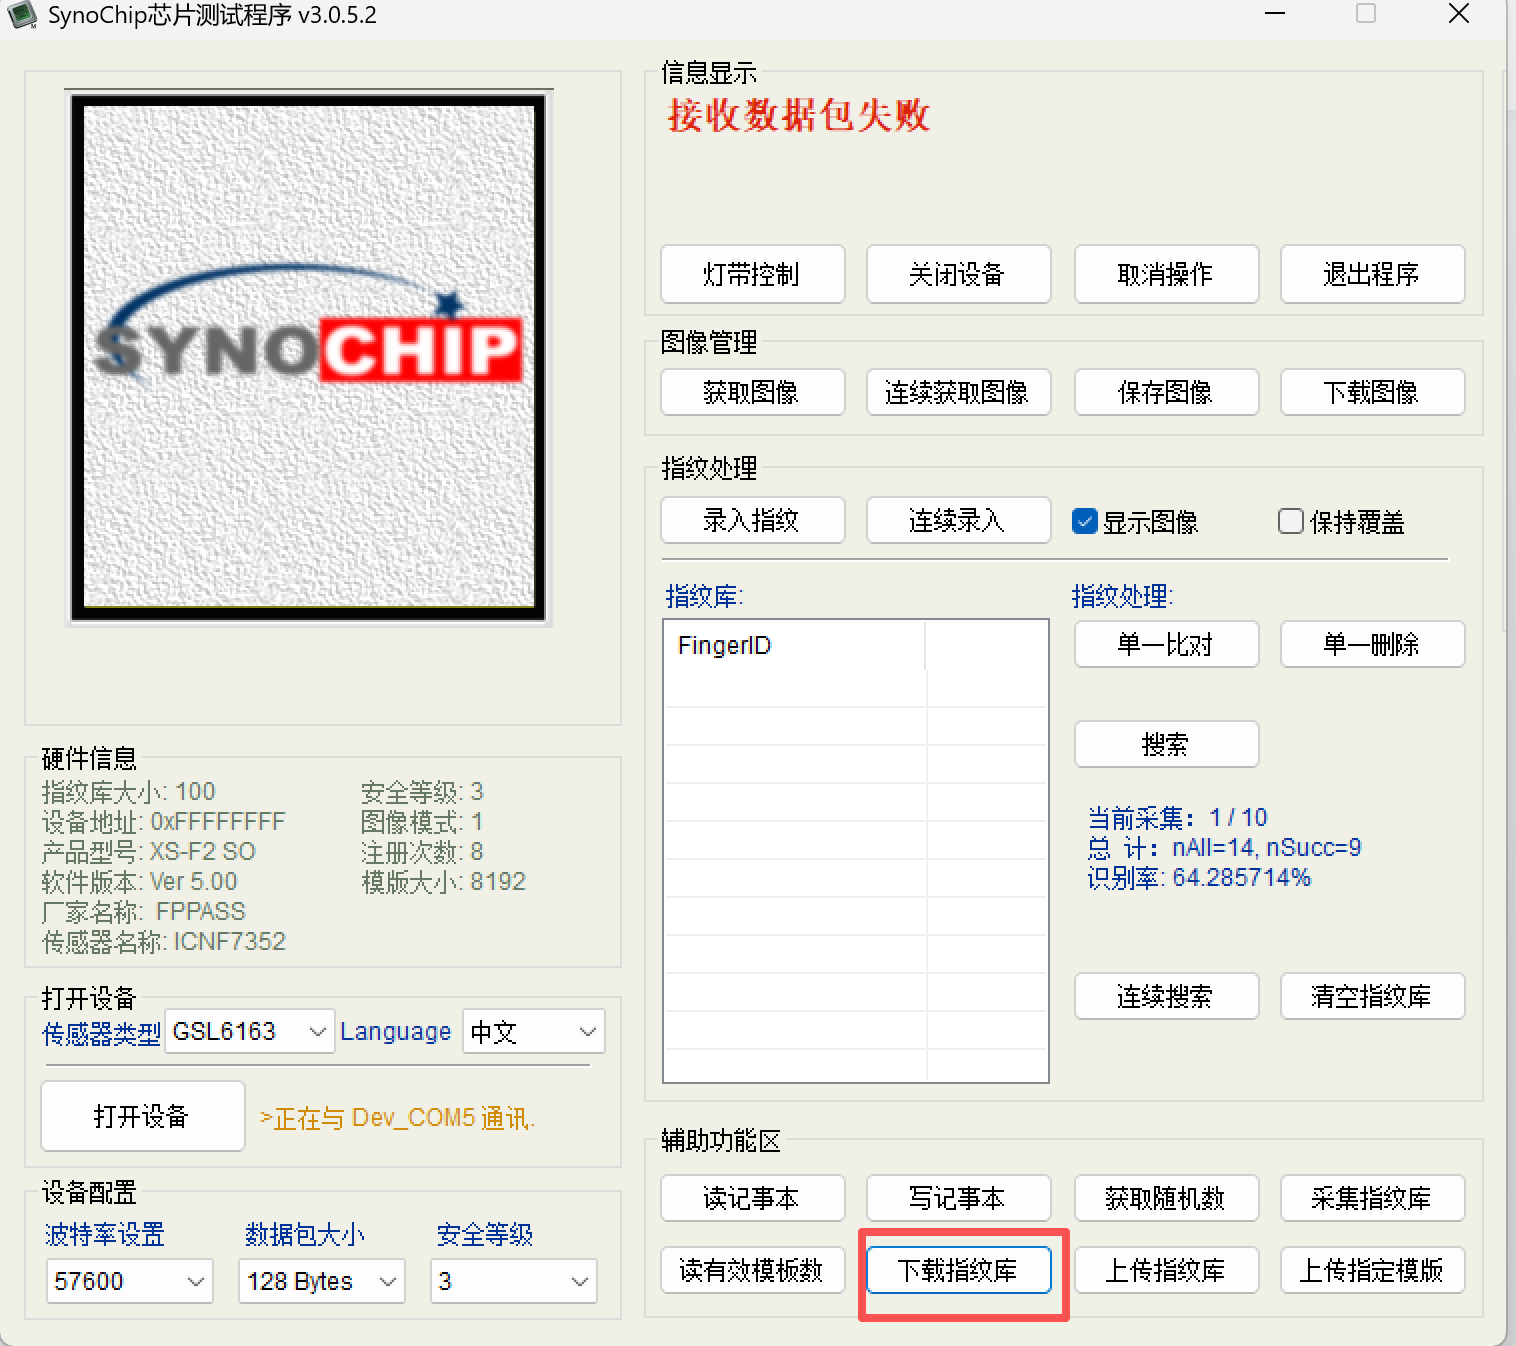Click the SynoChip app icon in title bar
Screen dimensions: 1516x1346
tap(21, 16)
